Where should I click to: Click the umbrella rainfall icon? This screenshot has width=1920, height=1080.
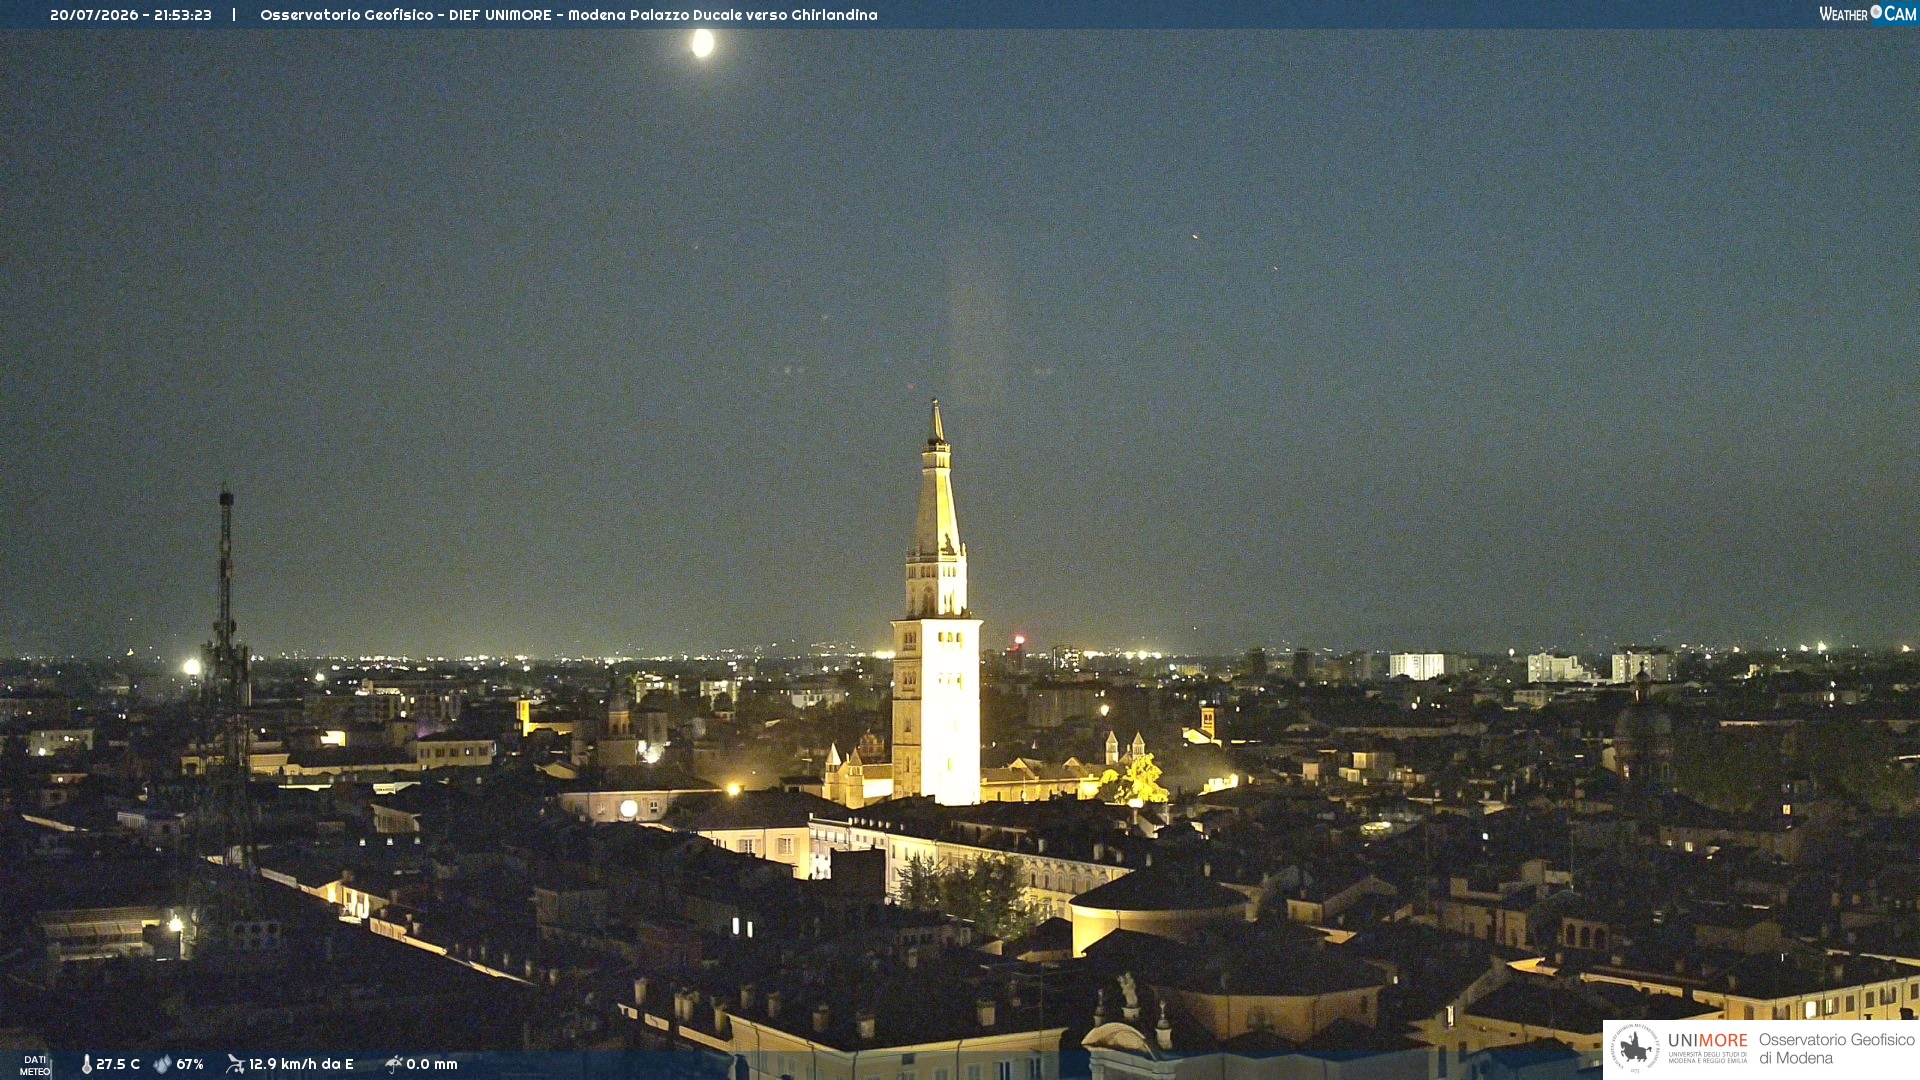point(393,1064)
